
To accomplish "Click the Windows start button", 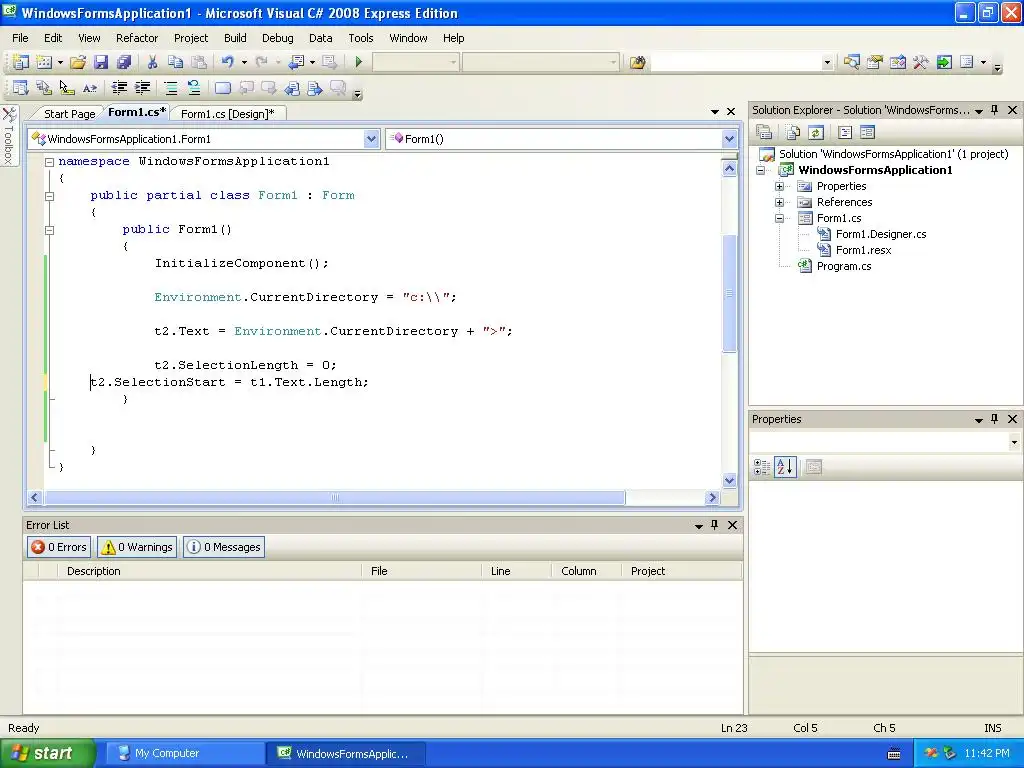I will [x=47, y=754].
